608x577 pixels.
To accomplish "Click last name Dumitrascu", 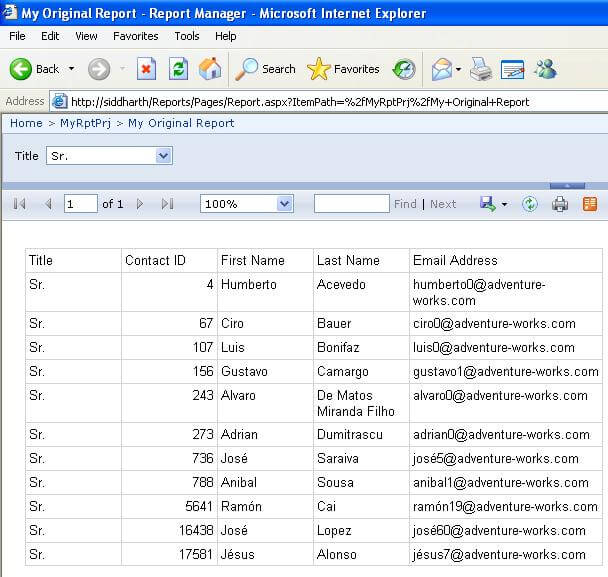I will tap(350, 434).
